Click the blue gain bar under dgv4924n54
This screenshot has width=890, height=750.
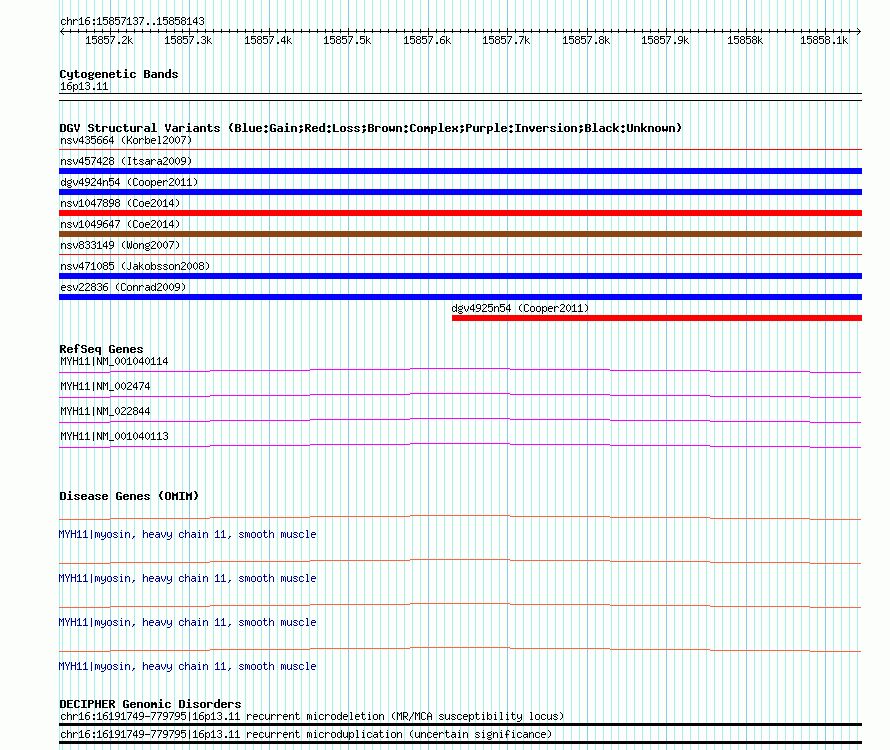[x=460, y=192]
